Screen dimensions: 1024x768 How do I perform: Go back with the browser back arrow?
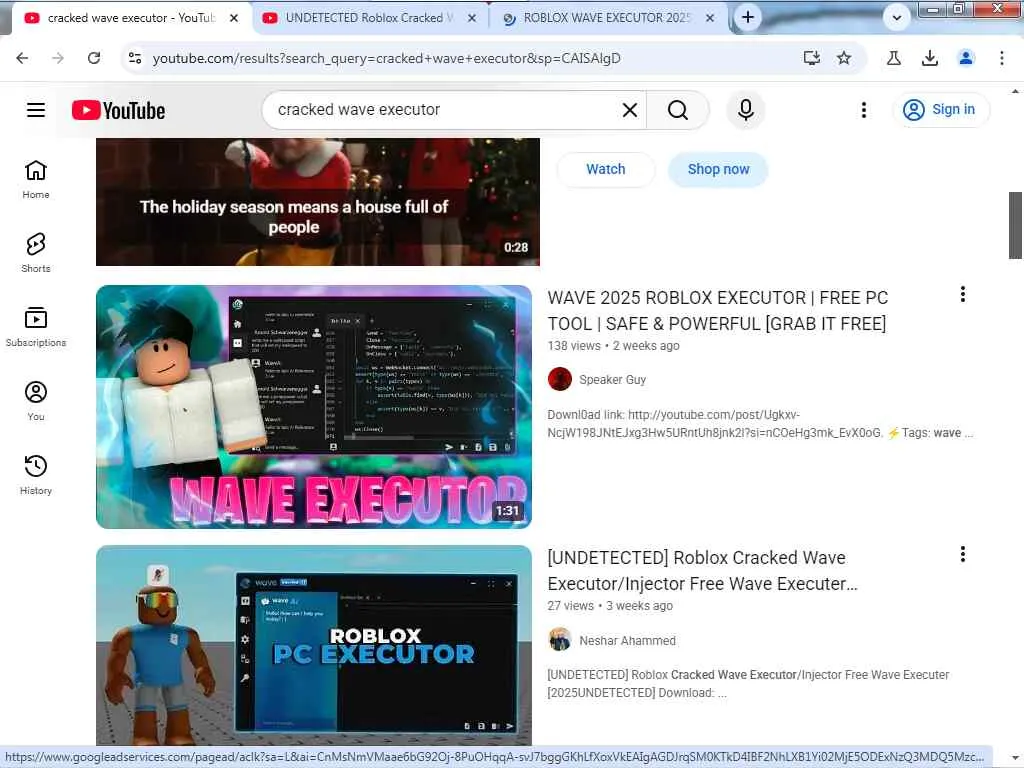coord(22,58)
